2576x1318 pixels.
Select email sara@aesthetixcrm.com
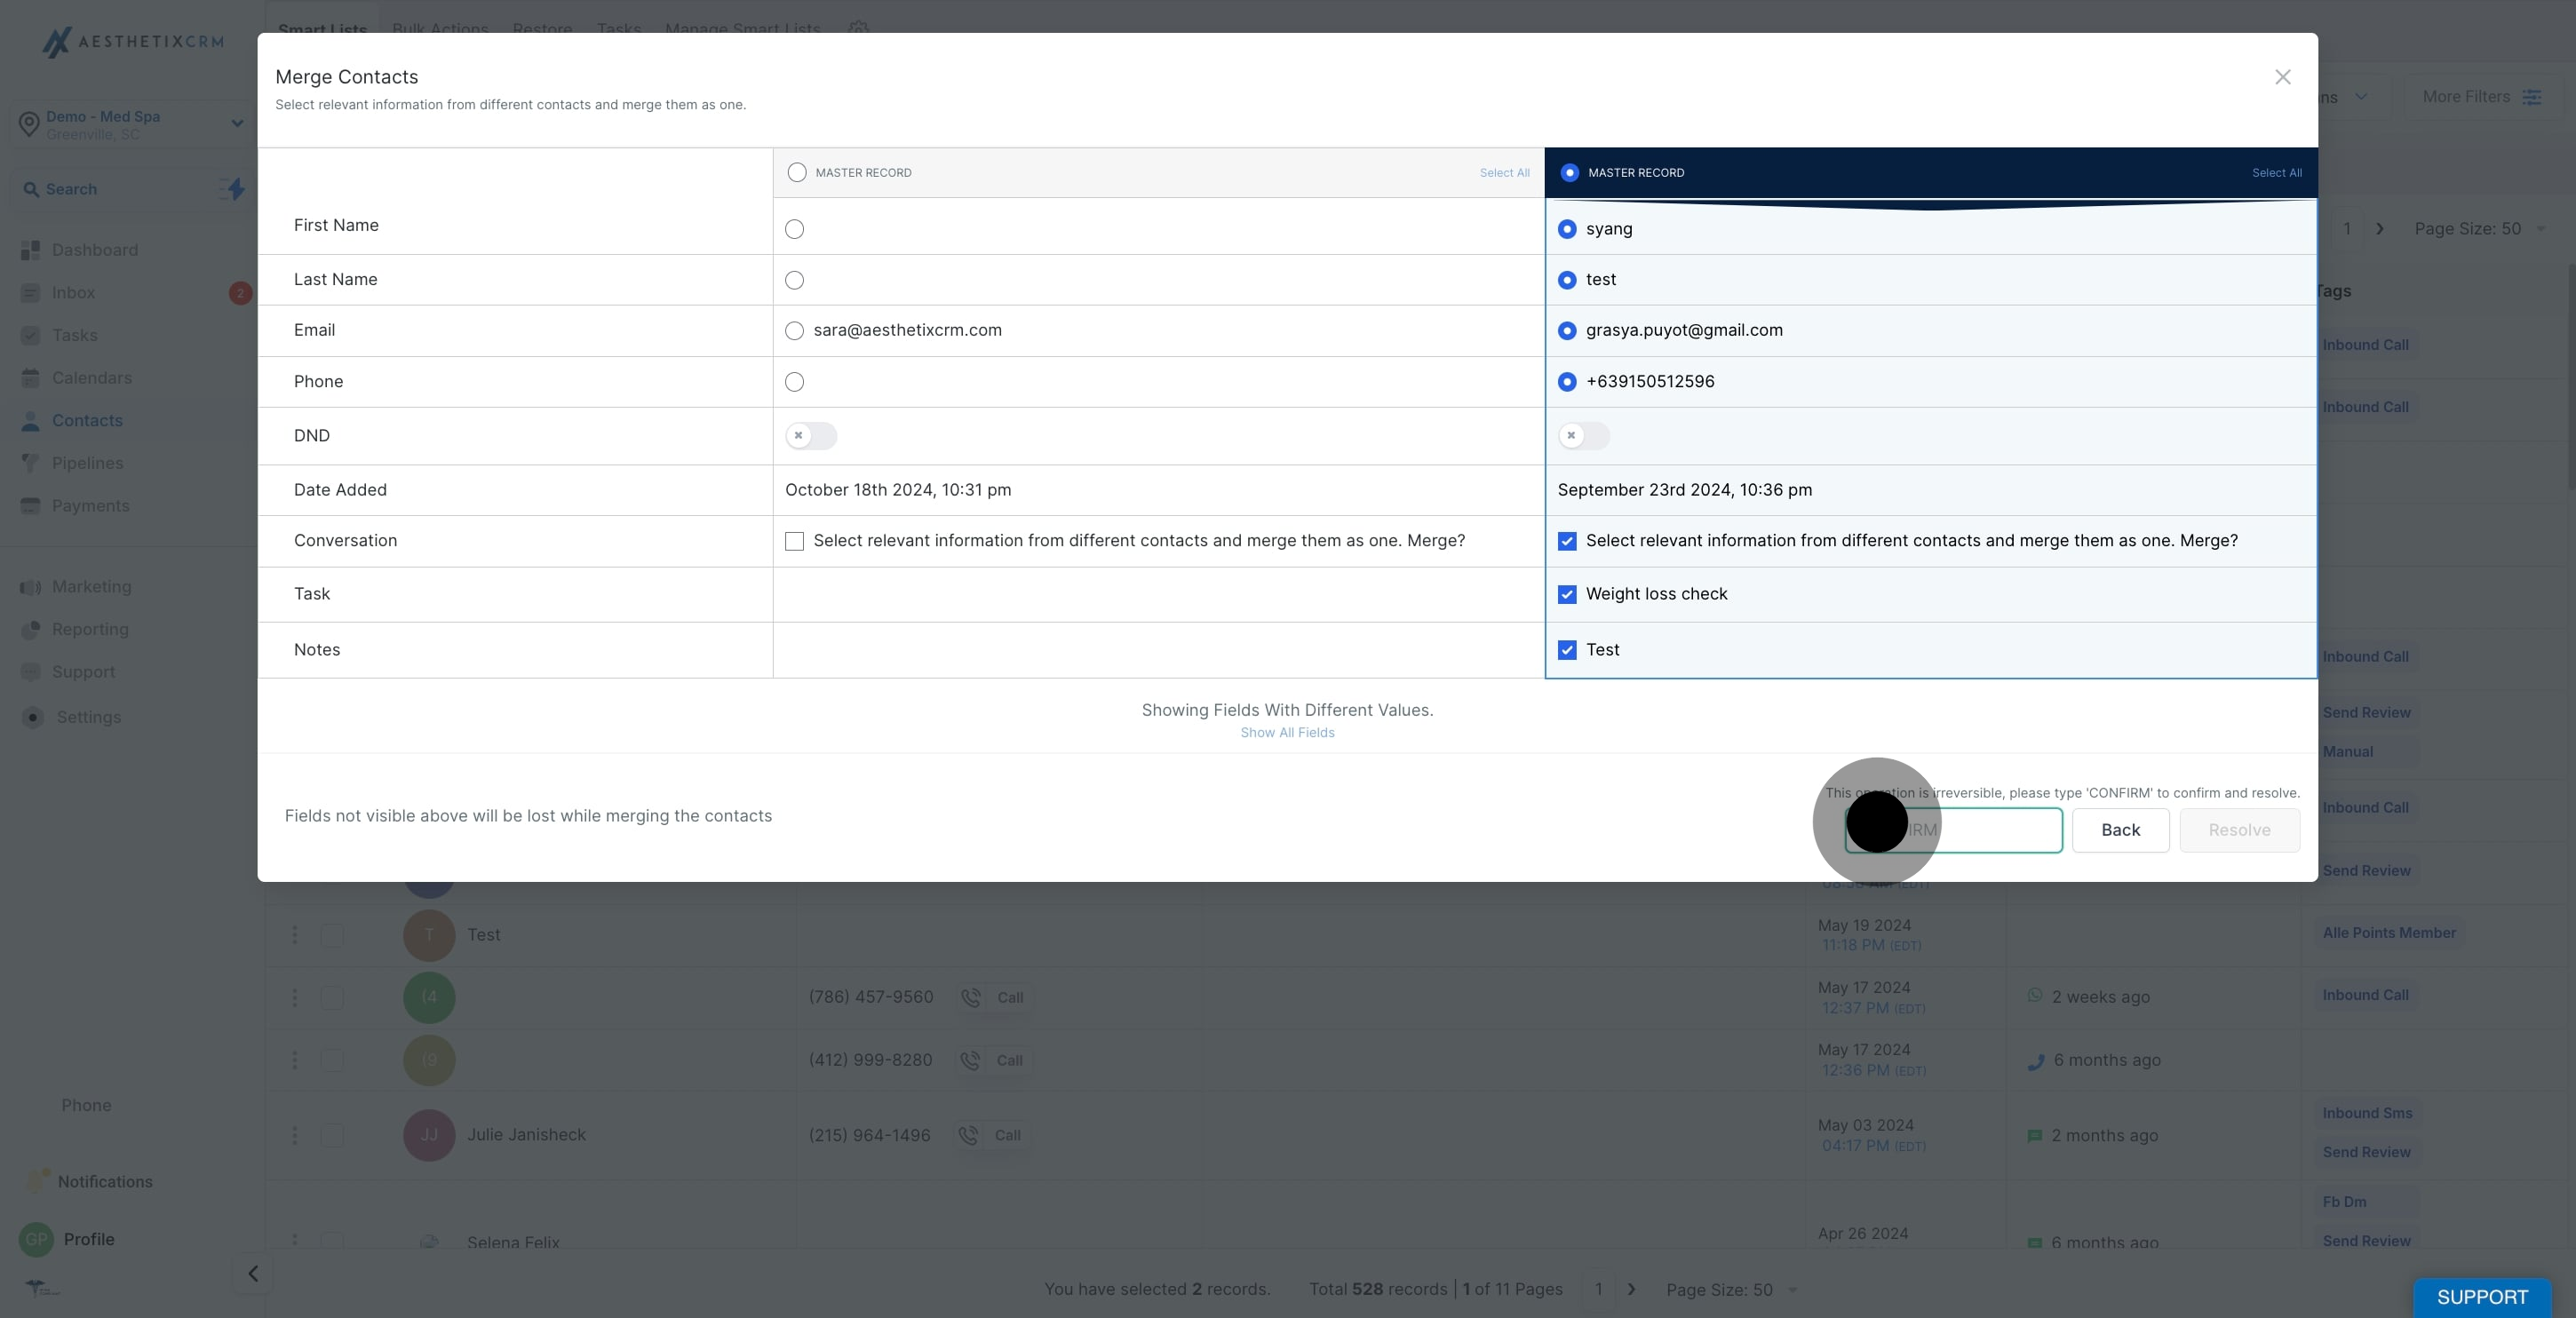(x=794, y=331)
